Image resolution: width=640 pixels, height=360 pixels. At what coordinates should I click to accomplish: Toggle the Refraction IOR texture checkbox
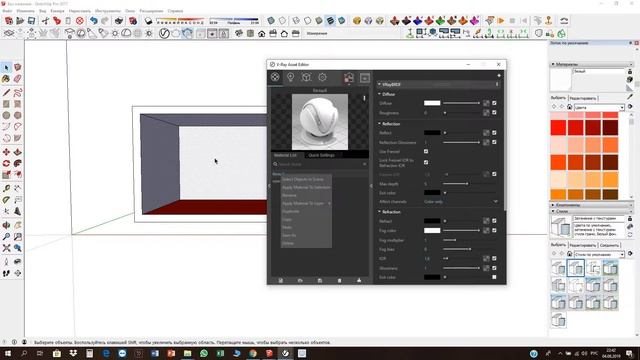click(x=494, y=258)
